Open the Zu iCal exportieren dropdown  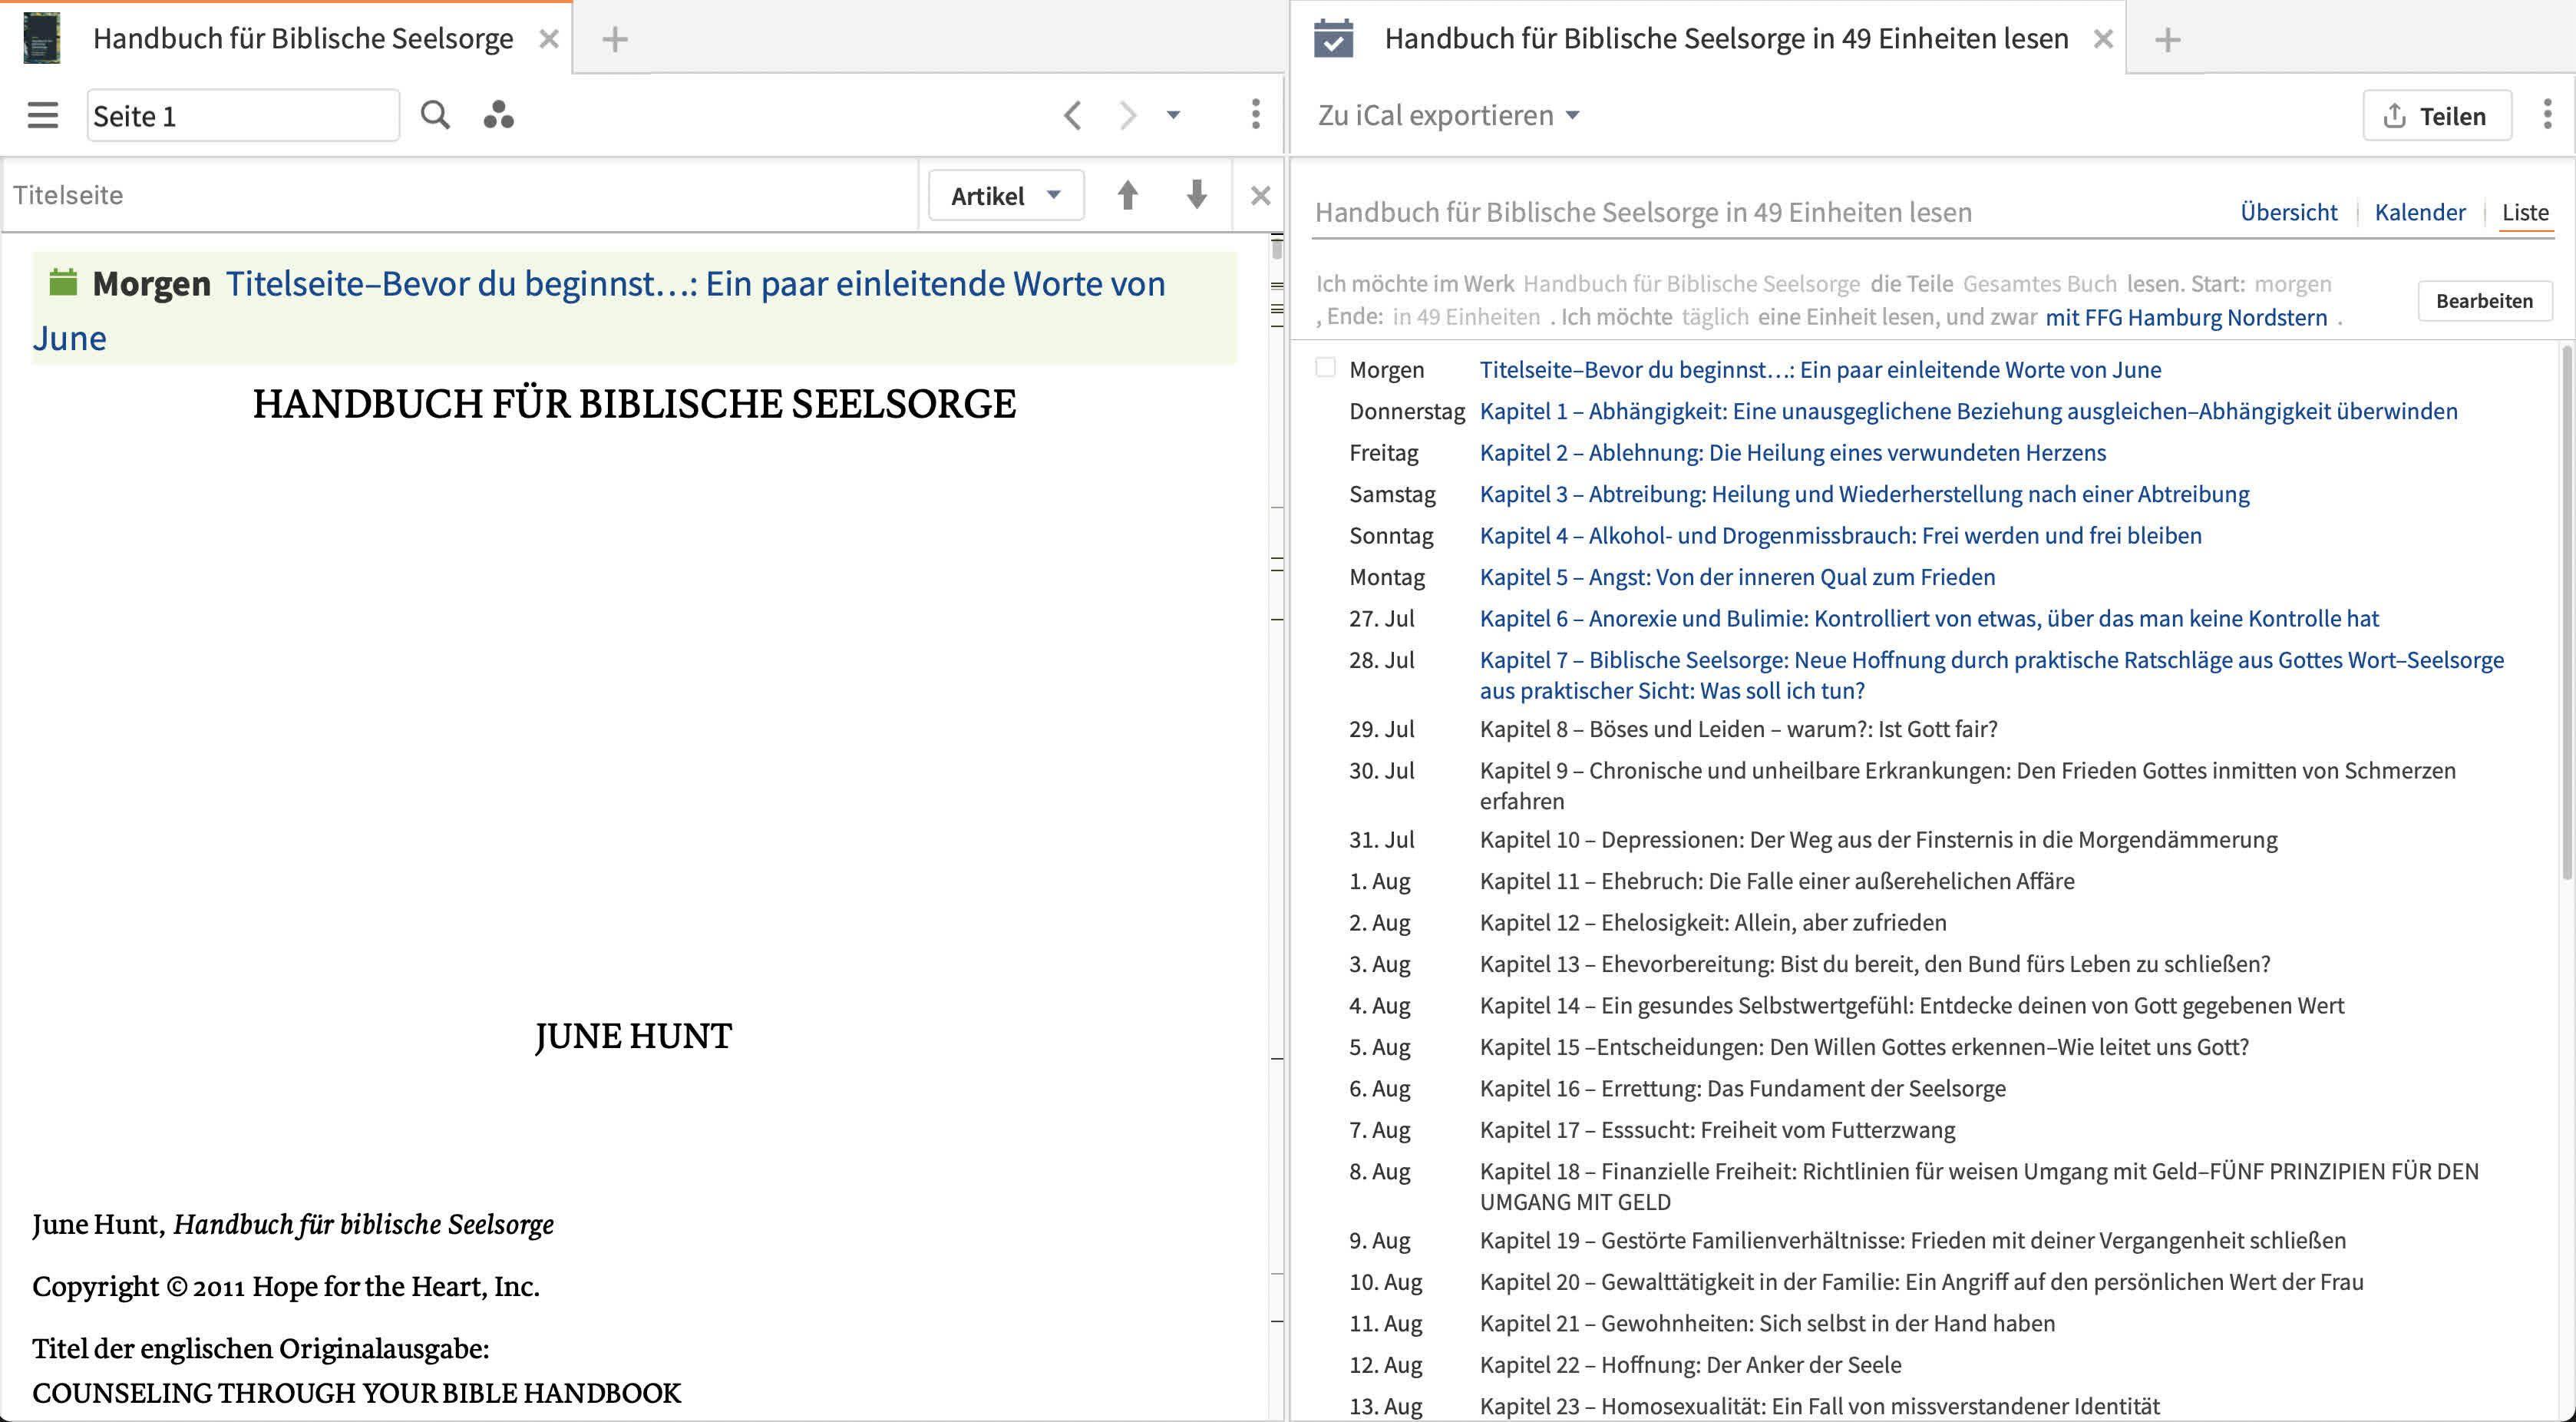coord(1448,115)
